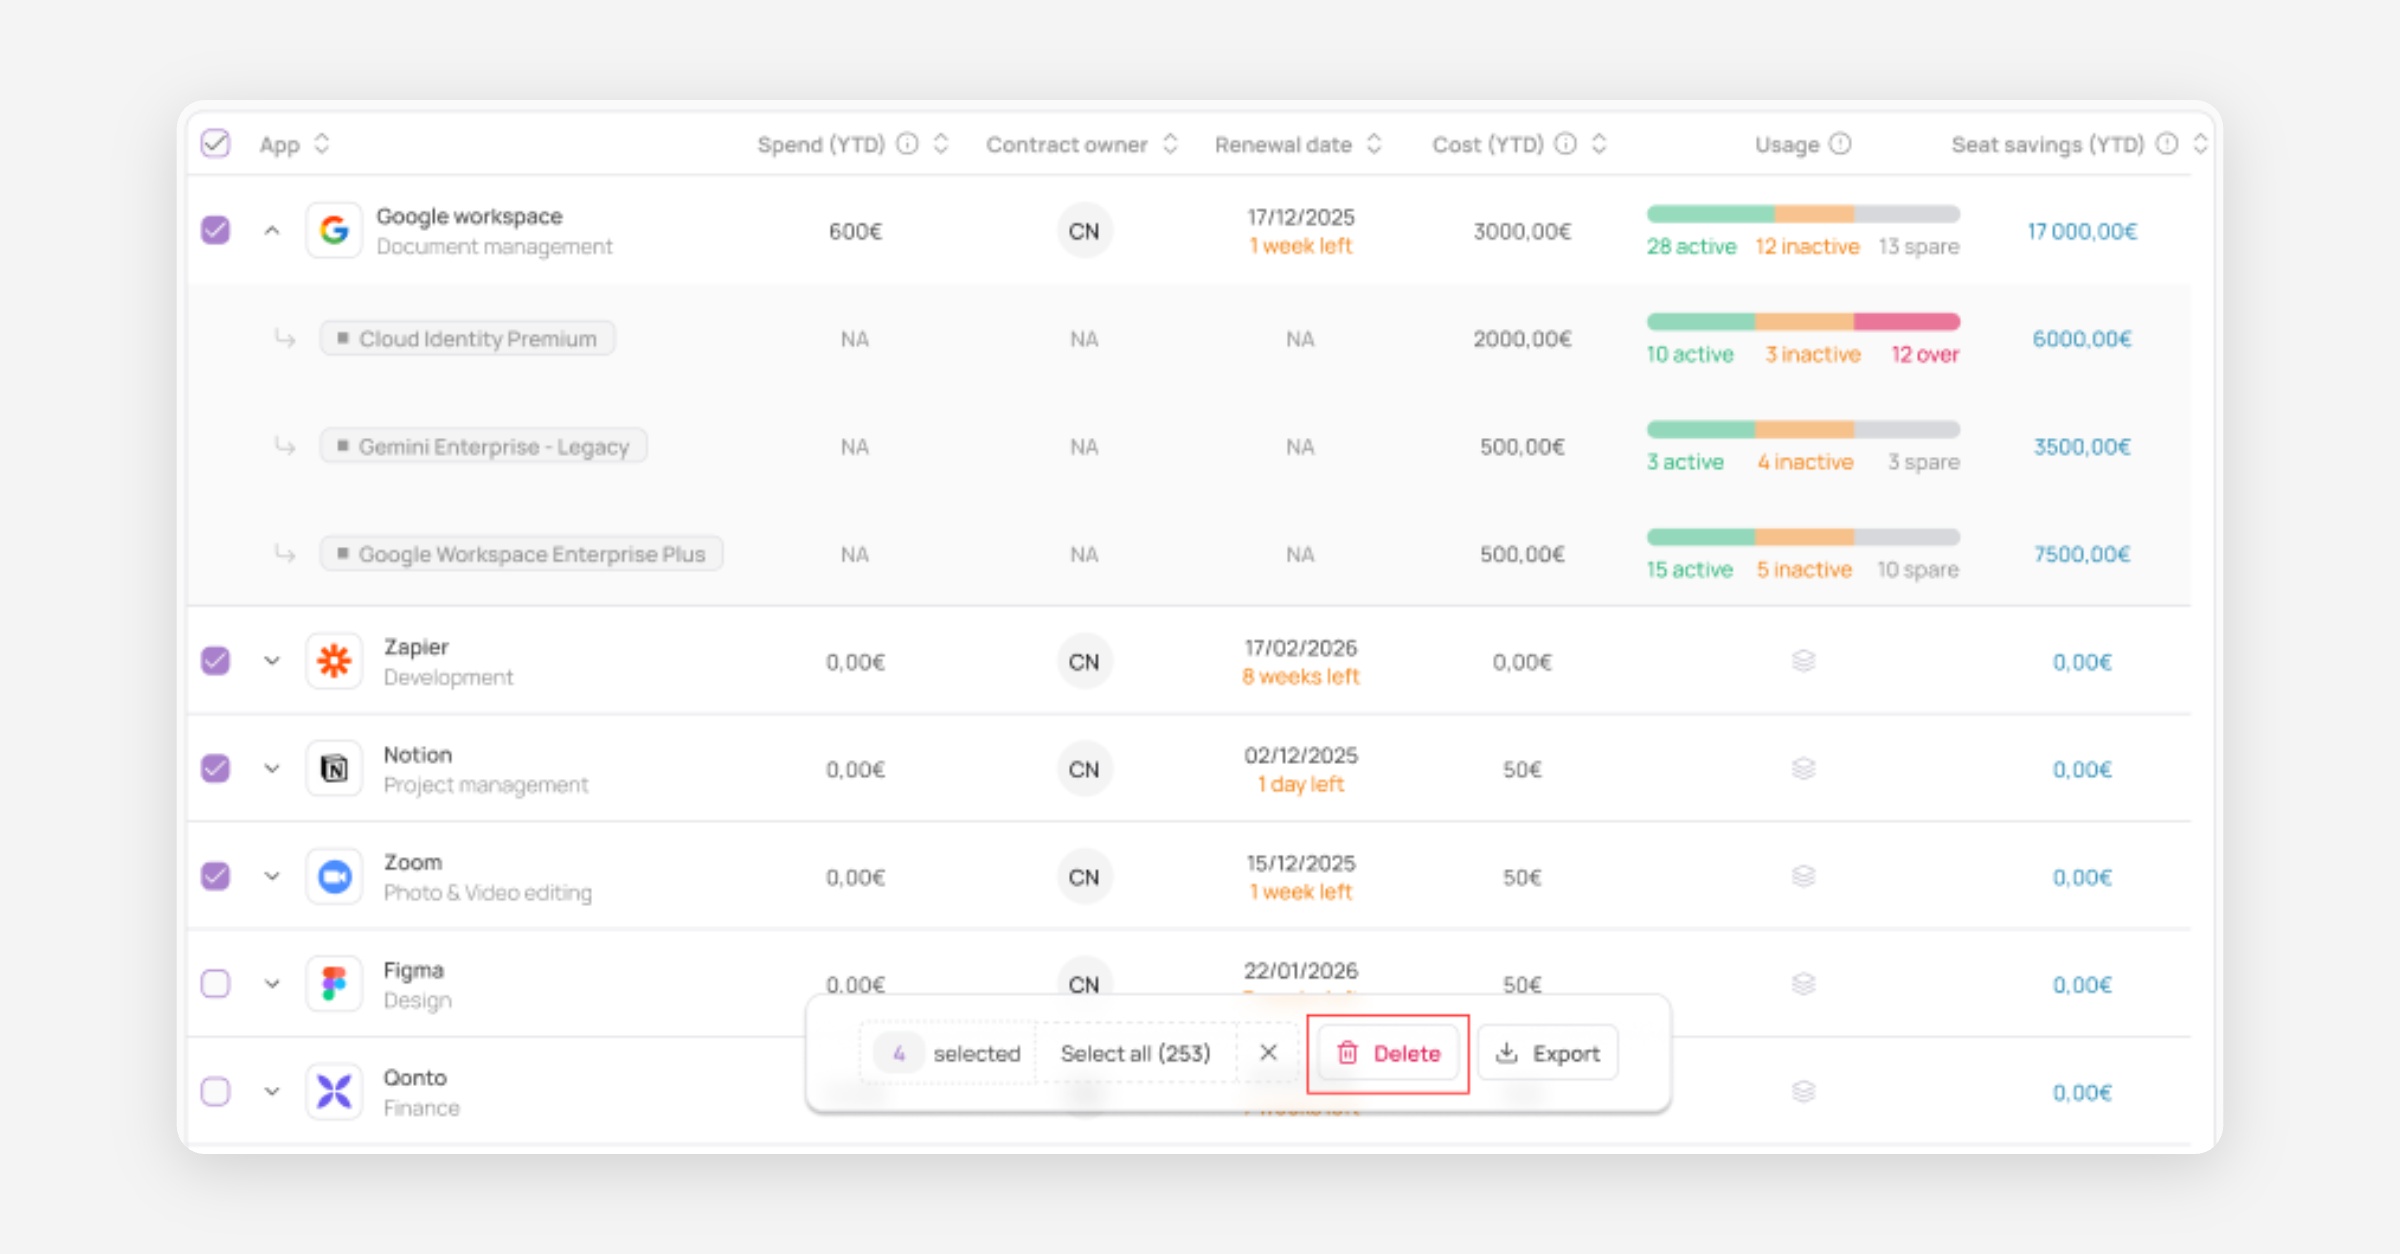Viewport: 2400px width, 1254px height.
Task: Click the Google workspace app logo
Action: 333,231
